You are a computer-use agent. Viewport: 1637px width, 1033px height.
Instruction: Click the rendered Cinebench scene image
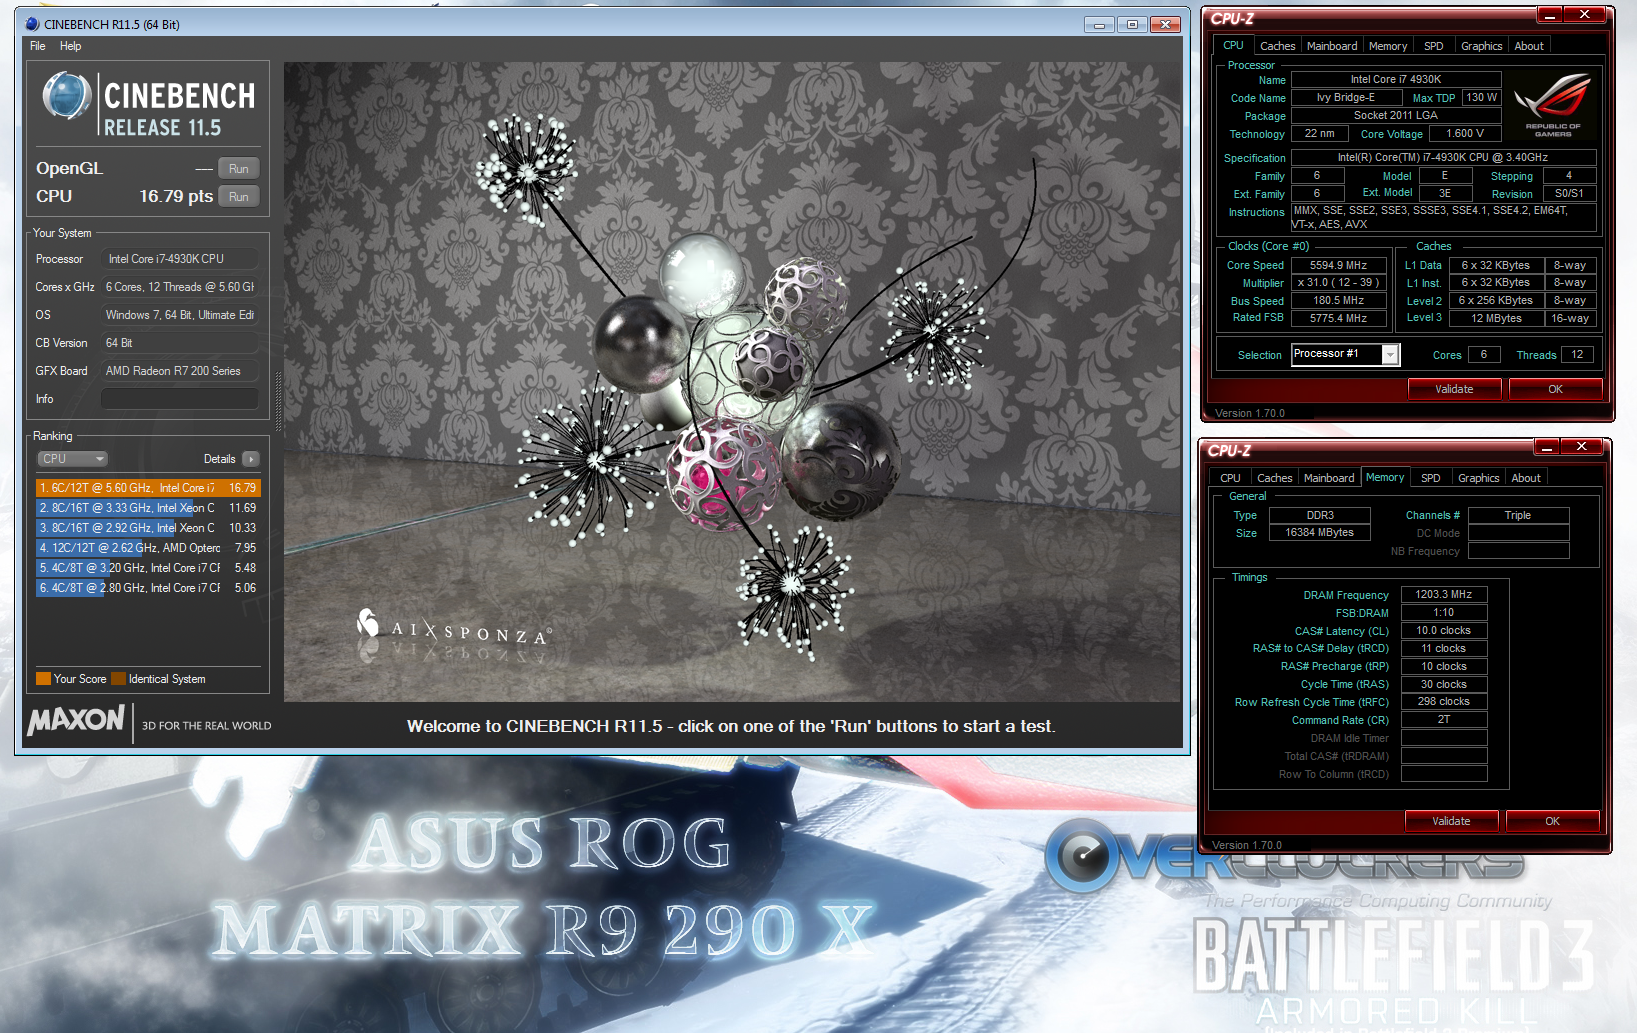tap(732, 381)
